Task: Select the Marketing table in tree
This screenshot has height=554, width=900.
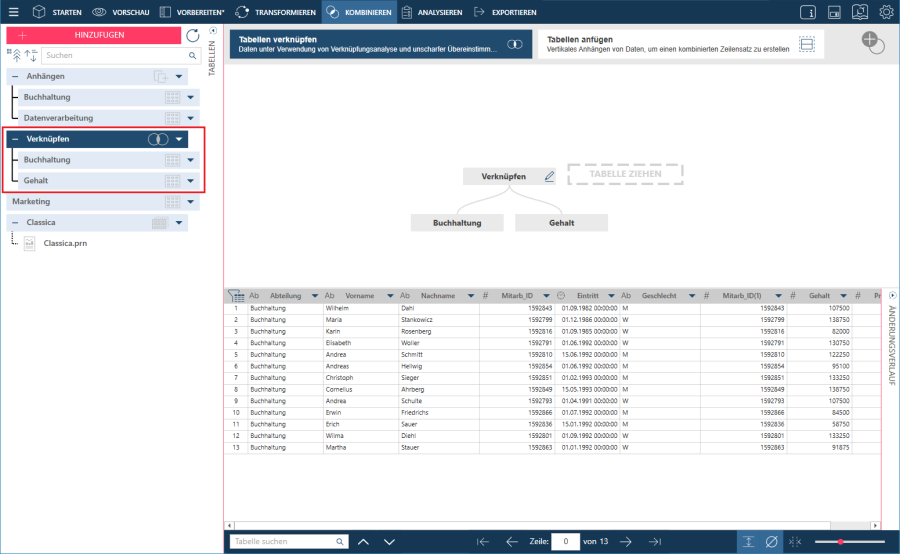Action: pos(31,202)
